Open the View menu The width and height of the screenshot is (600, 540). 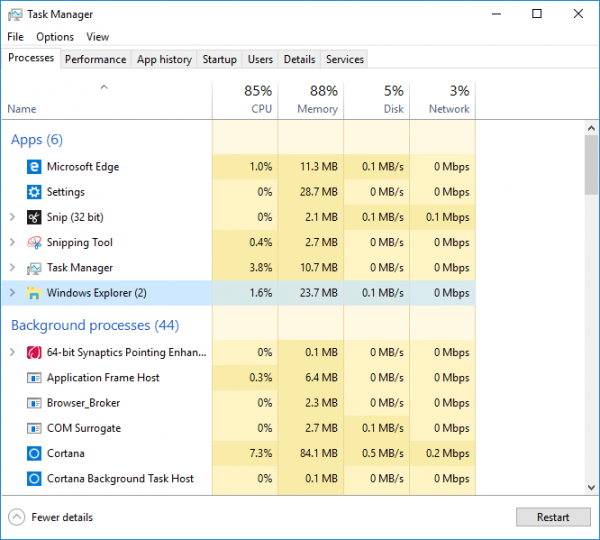[98, 37]
